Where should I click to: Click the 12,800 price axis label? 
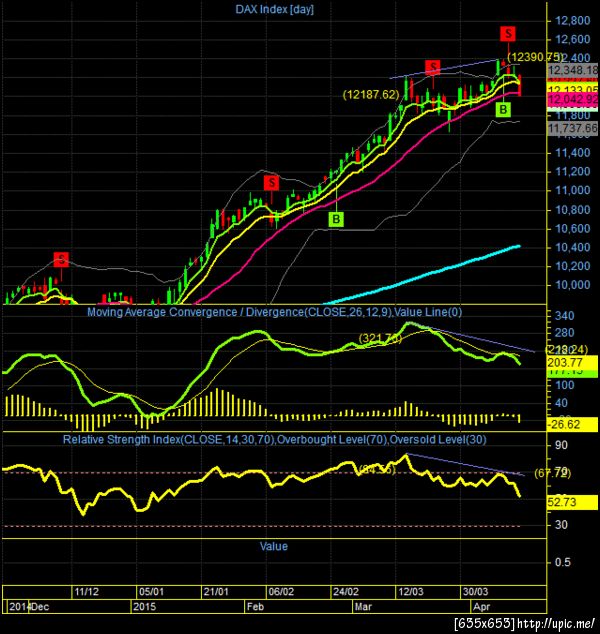click(x=573, y=21)
